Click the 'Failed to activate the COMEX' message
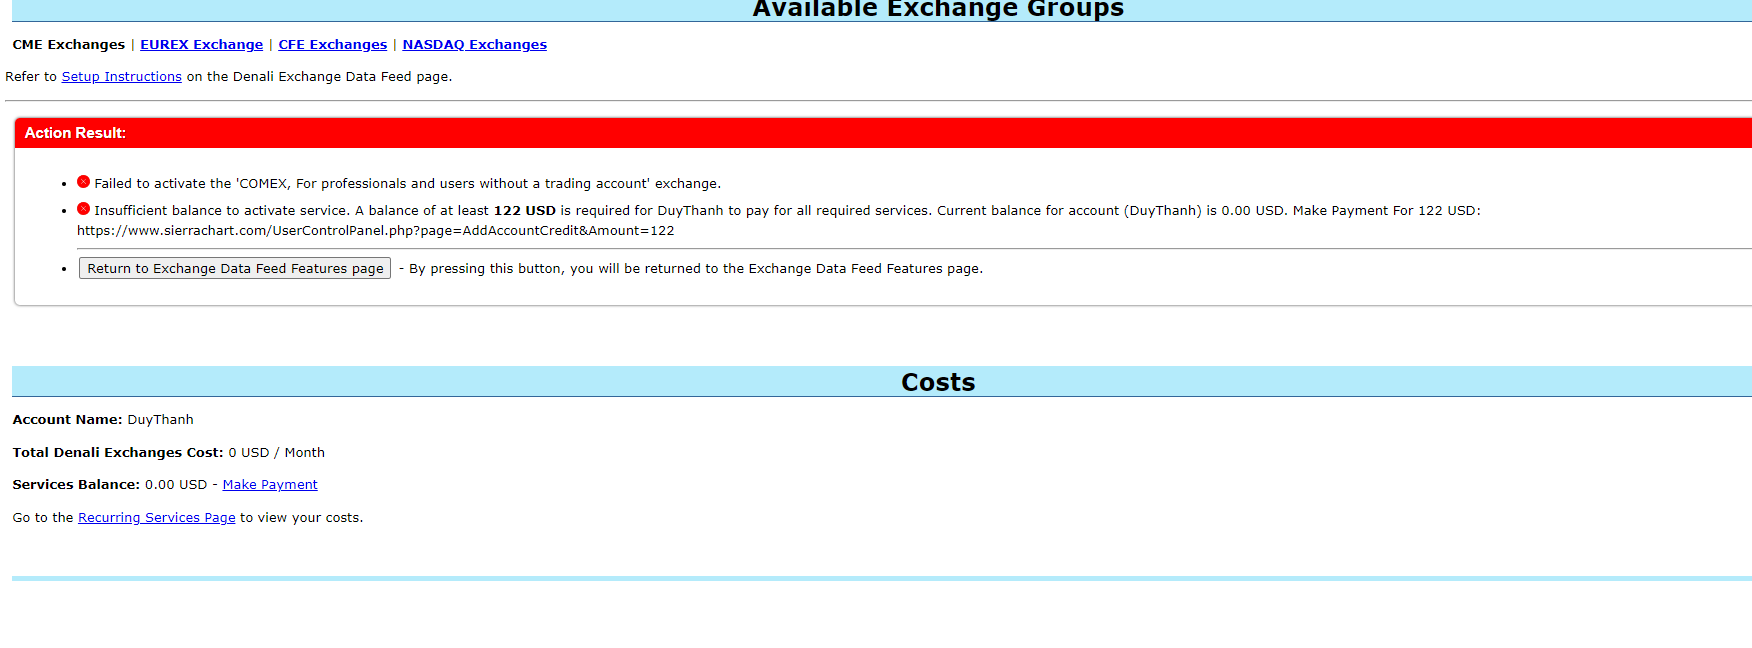Image resolution: width=1752 pixels, height=648 pixels. click(x=408, y=184)
